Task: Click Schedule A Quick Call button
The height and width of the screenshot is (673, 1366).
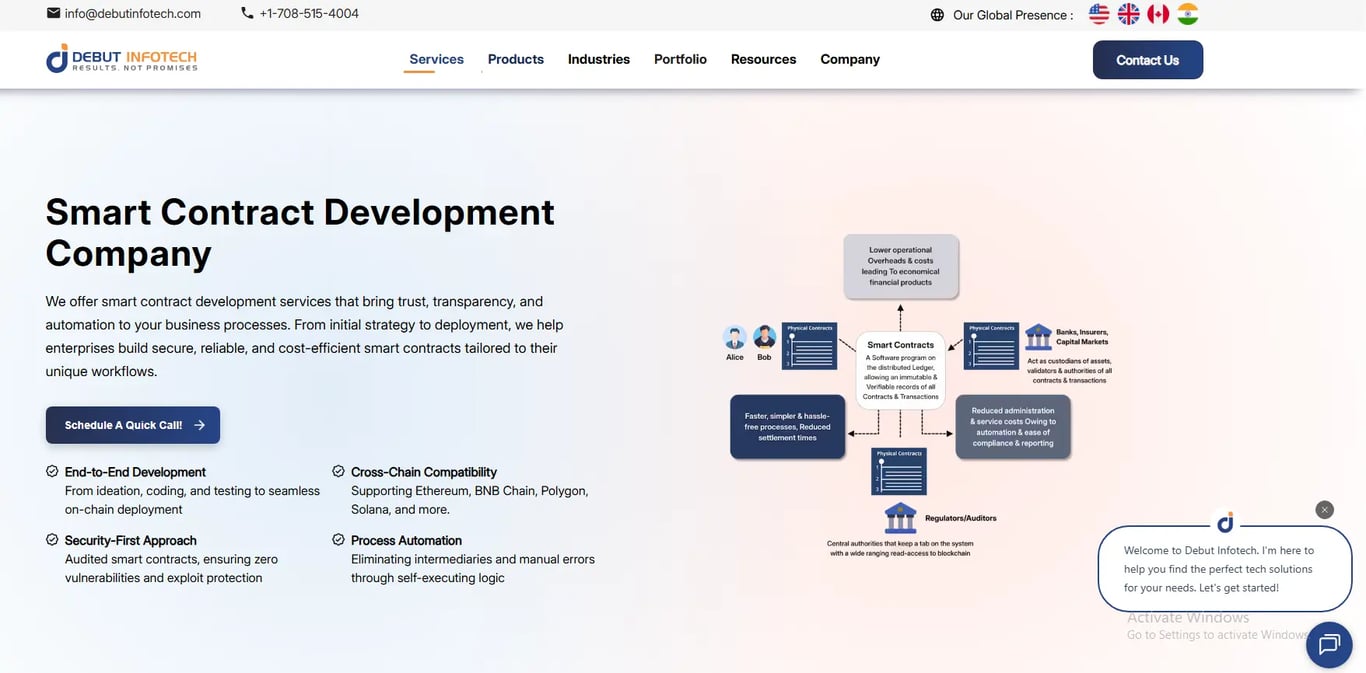Action: tap(133, 425)
